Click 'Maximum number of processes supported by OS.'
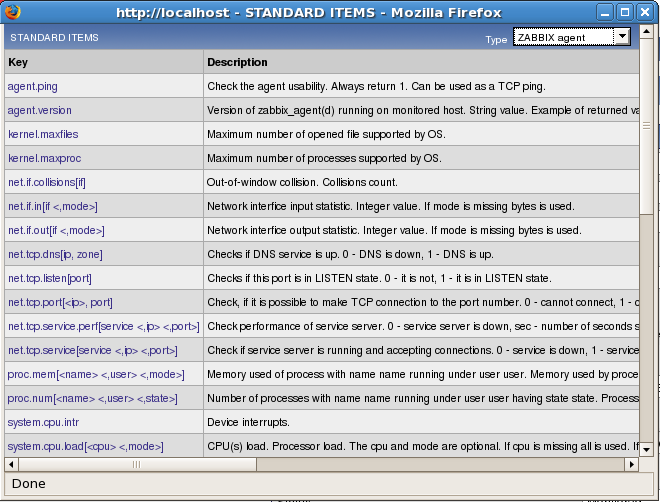The height and width of the screenshot is (502, 660). coord(324,158)
